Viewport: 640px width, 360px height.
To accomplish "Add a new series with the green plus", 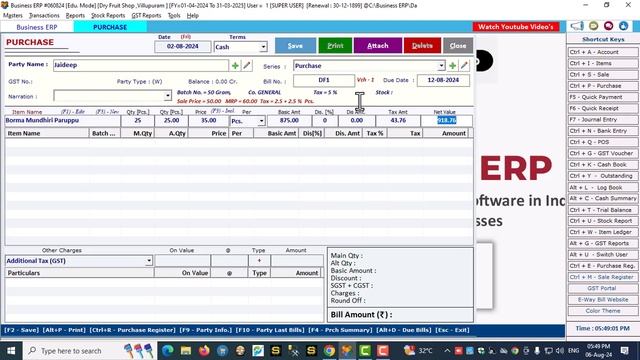I will pos(452,66).
